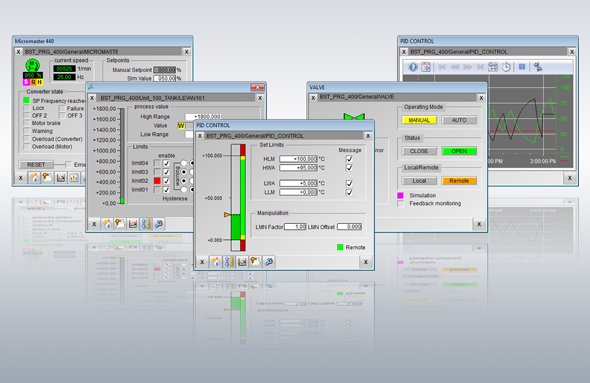Open trend chart icon in Micromaster 440 toolbar

click(61, 178)
